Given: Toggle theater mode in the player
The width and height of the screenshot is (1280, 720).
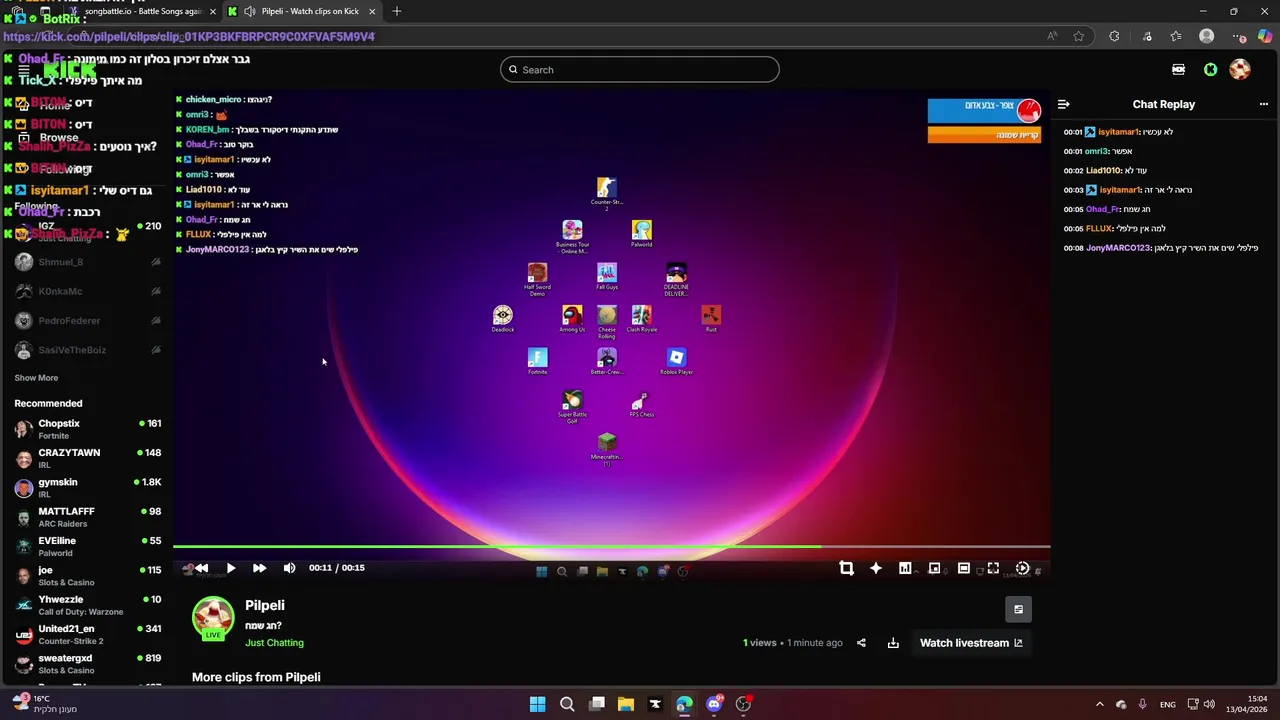Looking at the screenshot, I should [x=964, y=568].
